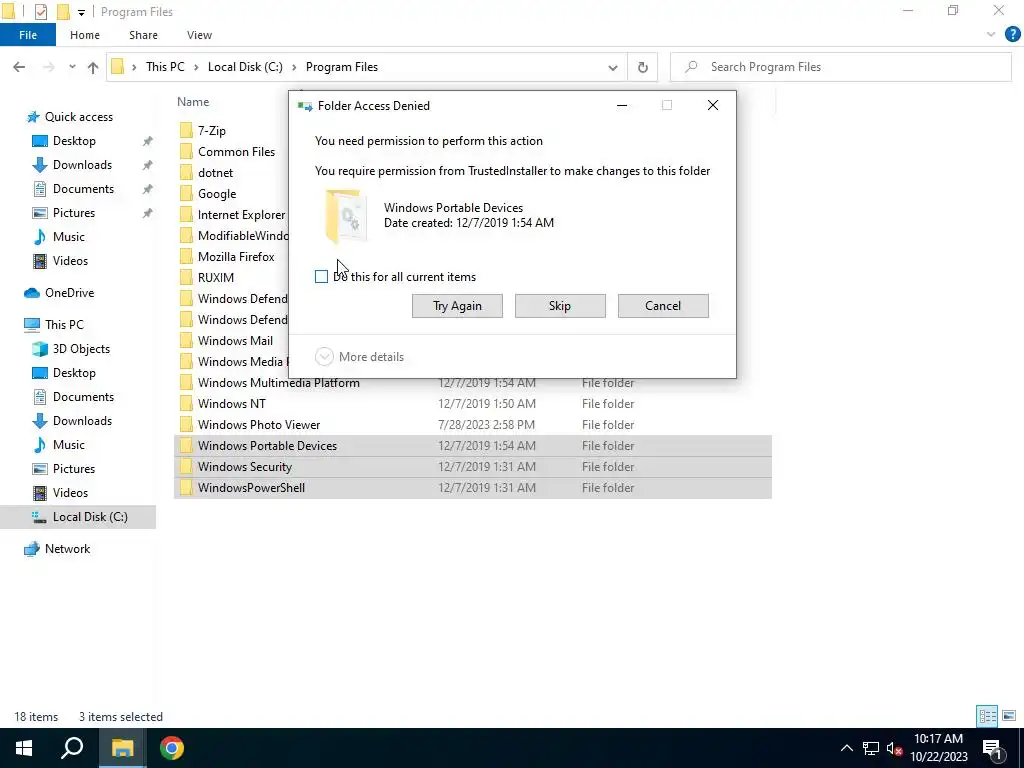1024x768 pixels.
Task: Select the Windows Portable Devices folder row
Action: click(x=473, y=445)
